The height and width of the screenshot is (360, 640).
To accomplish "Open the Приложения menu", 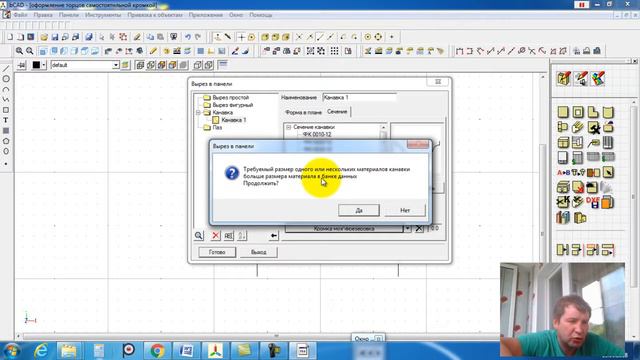I will (x=206, y=15).
